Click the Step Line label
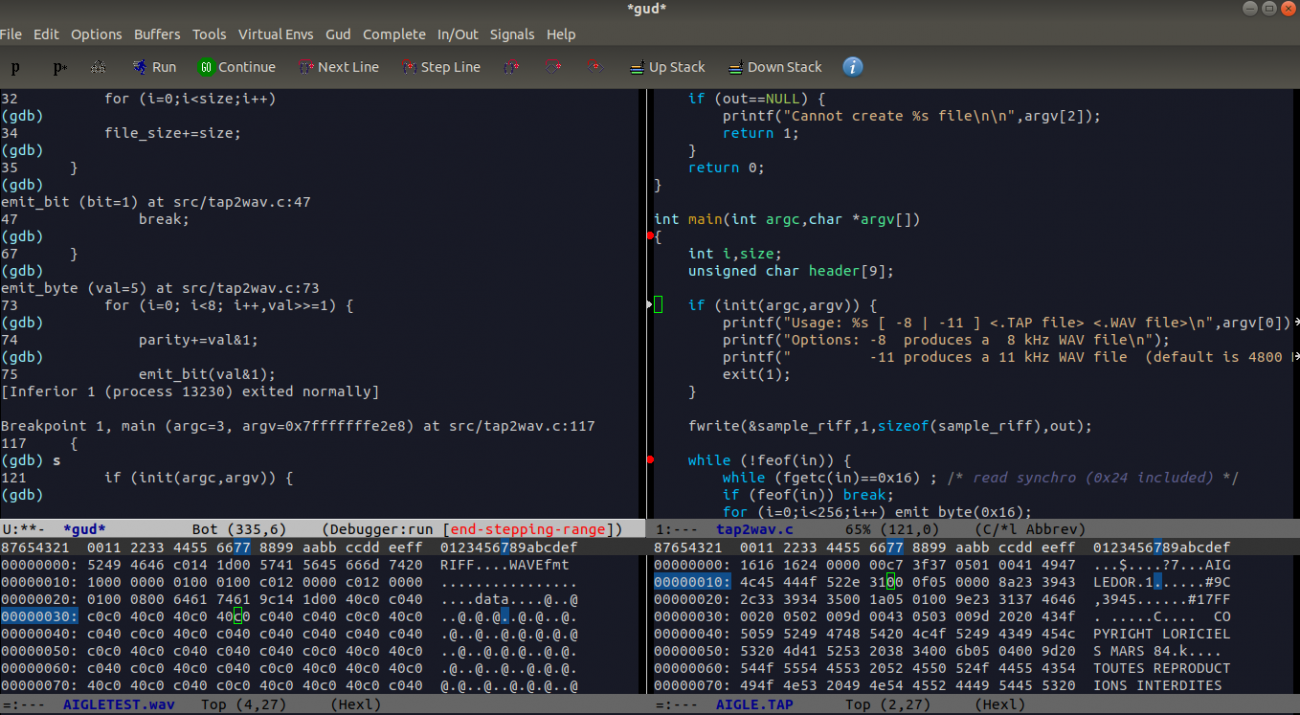This screenshot has height=715, width=1300. tap(451, 67)
